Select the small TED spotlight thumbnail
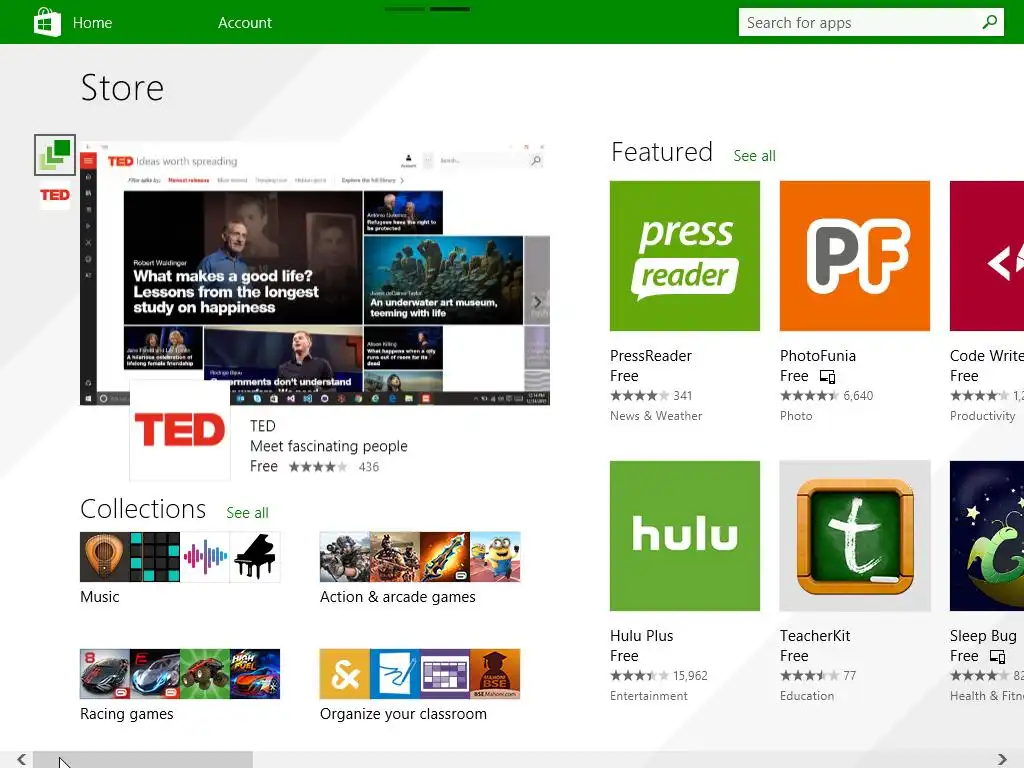1024x768 pixels. pos(55,195)
